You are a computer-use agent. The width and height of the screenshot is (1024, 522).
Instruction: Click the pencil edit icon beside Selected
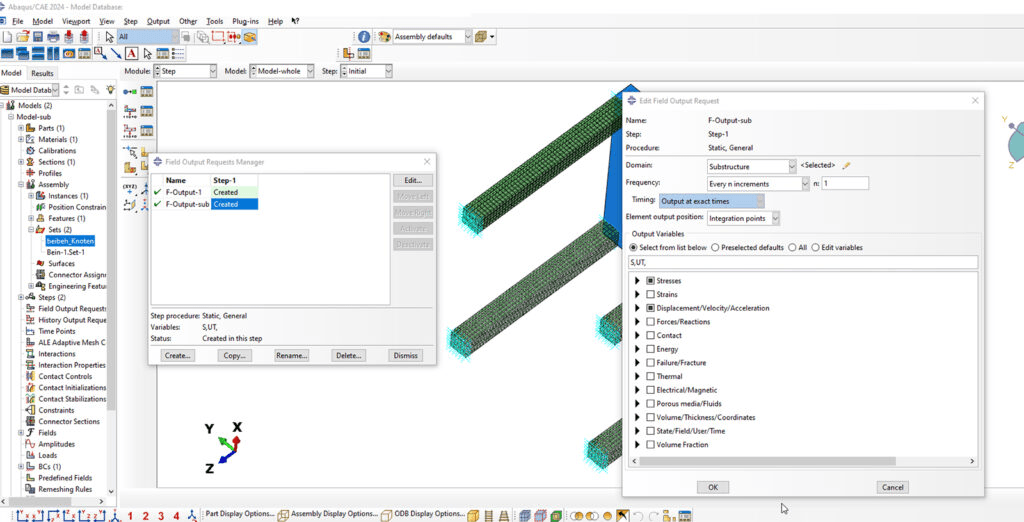click(846, 165)
